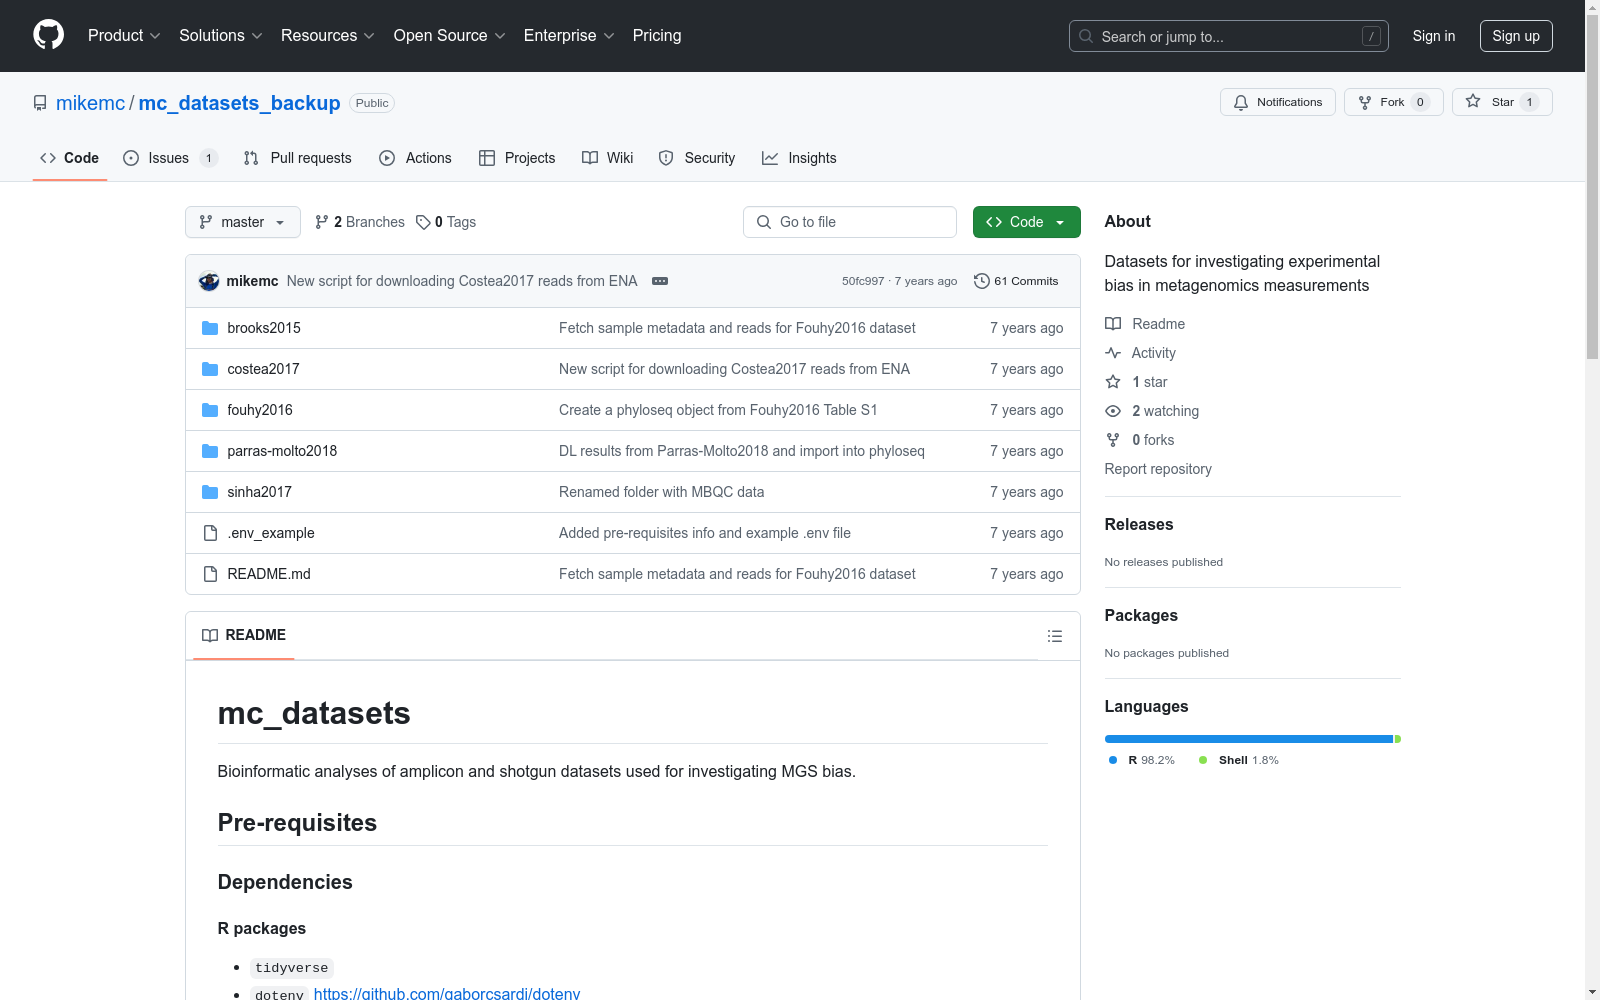Open the README outline list icon
Viewport: 1600px width, 1000px height.
tap(1054, 636)
